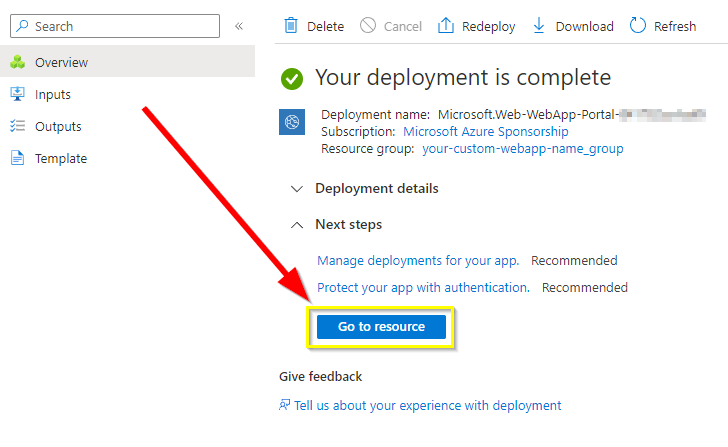Click the Delete toolbar label
This screenshot has width=728, height=447.
(325, 26)
